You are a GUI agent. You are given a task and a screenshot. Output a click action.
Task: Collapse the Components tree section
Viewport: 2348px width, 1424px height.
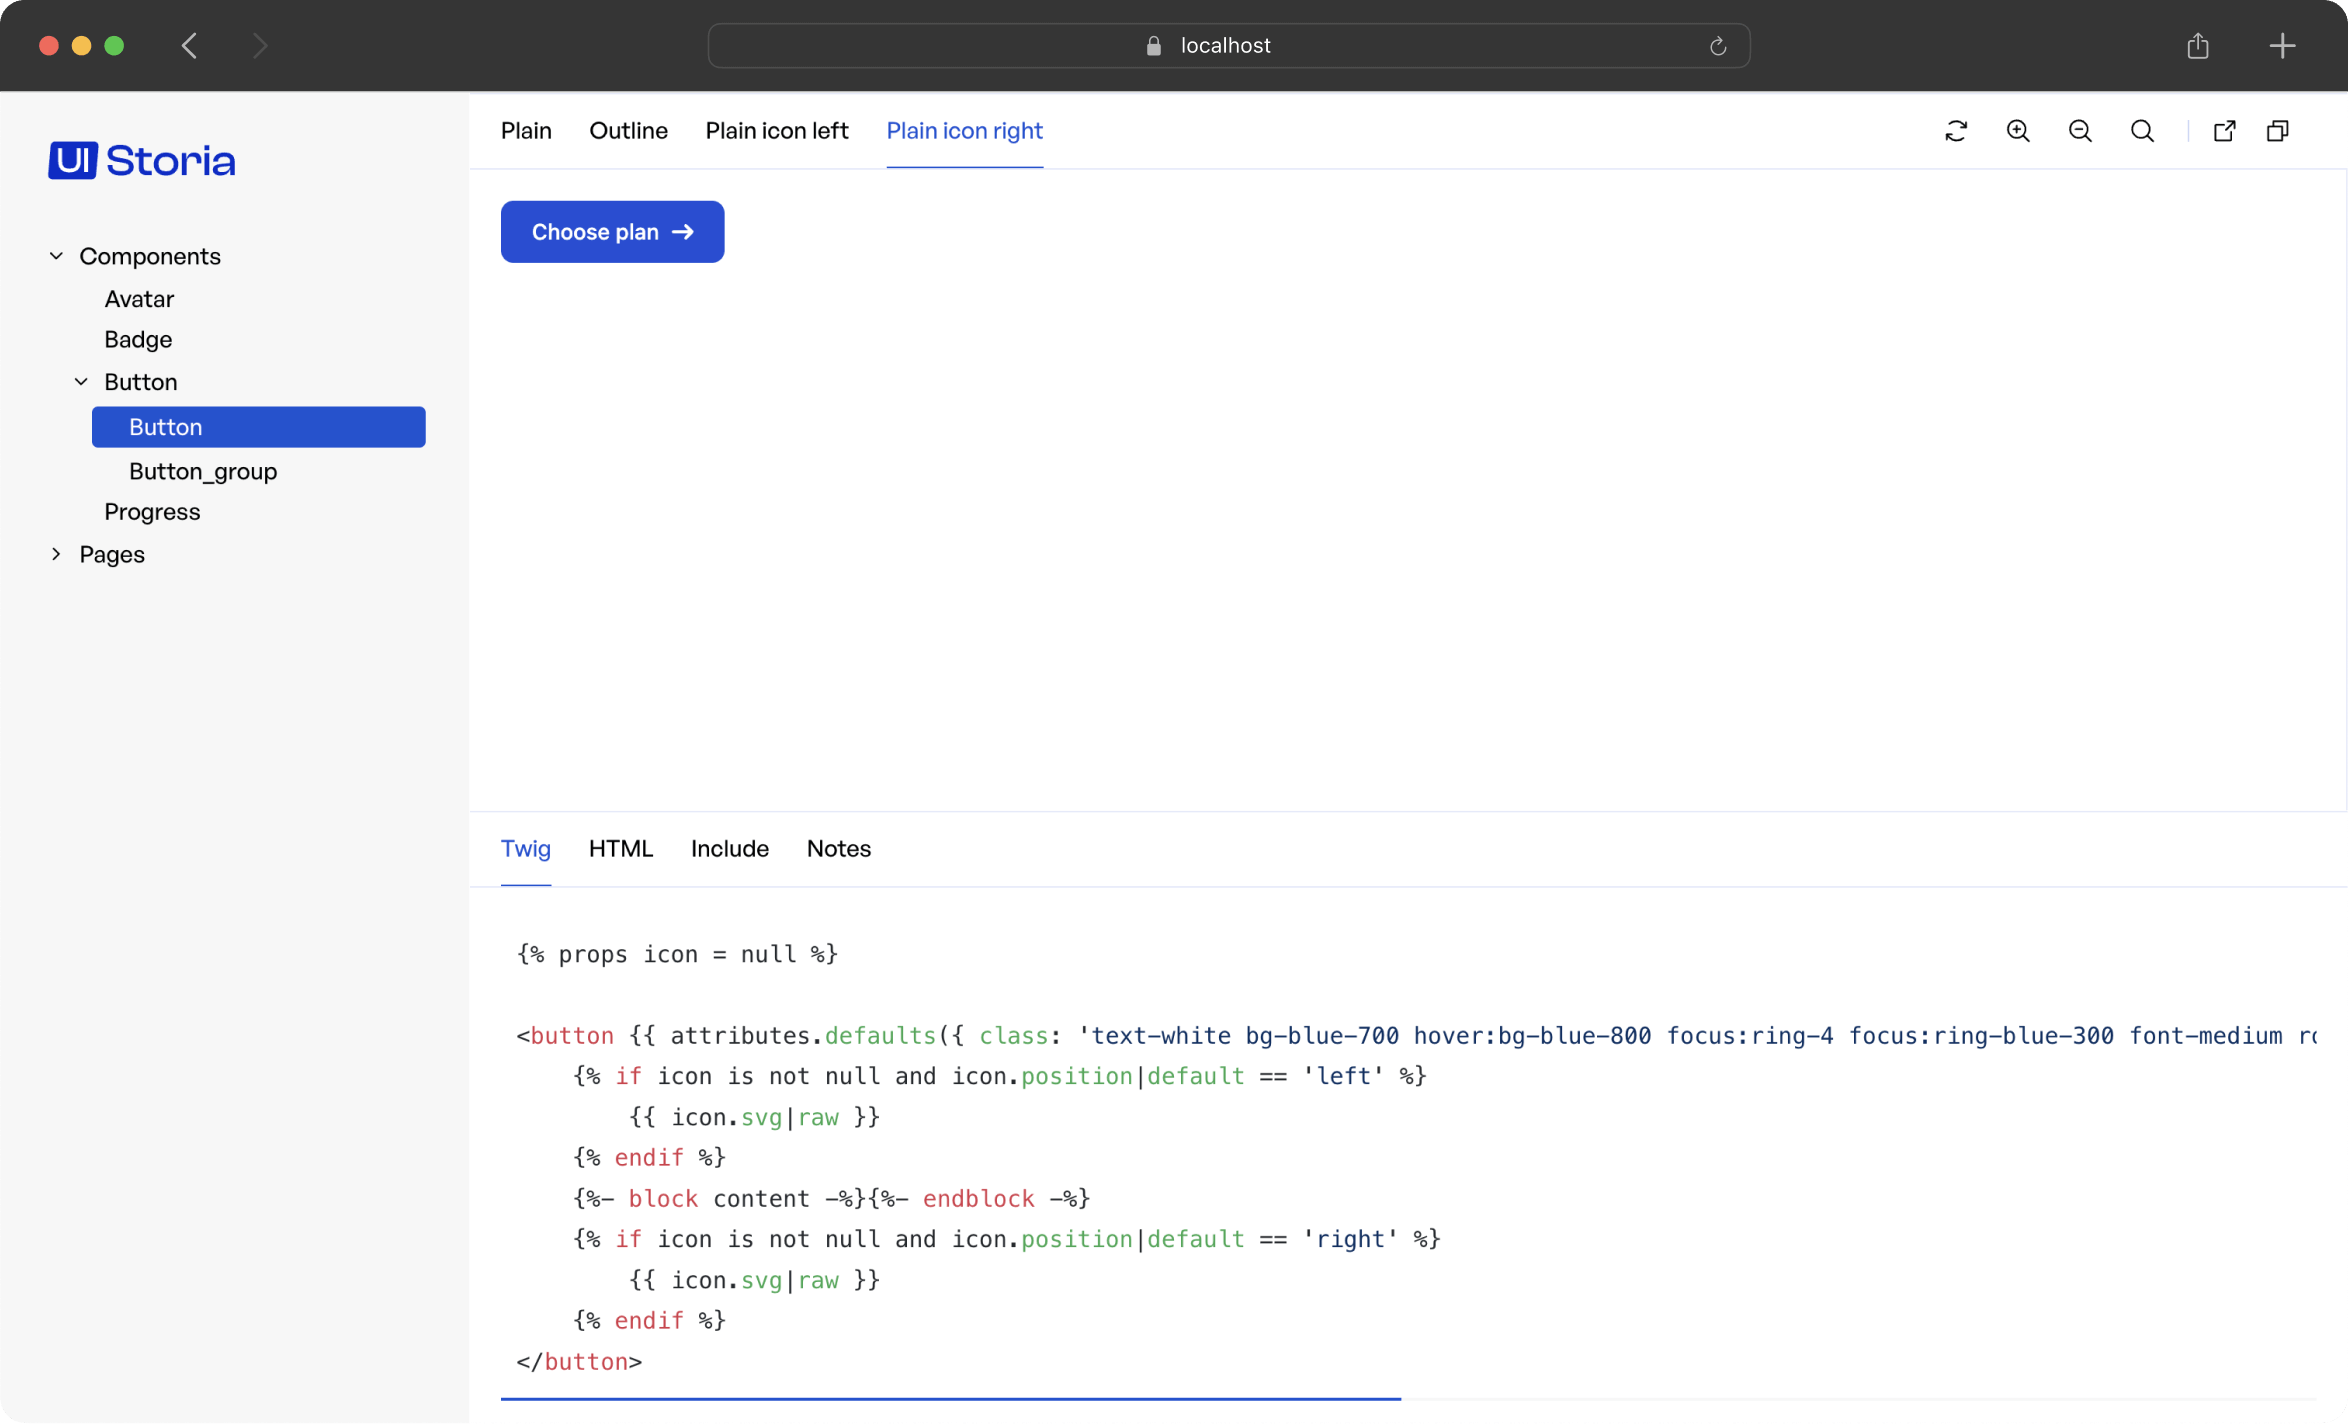click(x=57, y=256)
